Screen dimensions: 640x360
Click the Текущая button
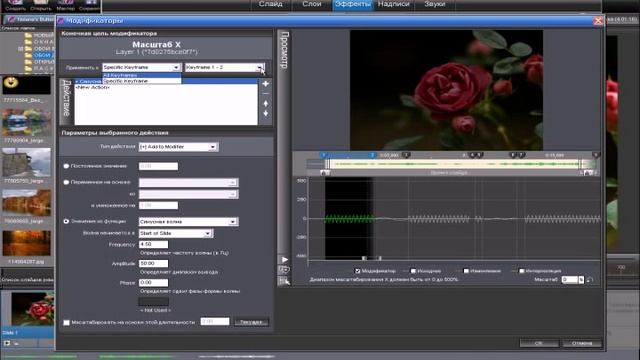pyautogui.click(x=251, y=322)
